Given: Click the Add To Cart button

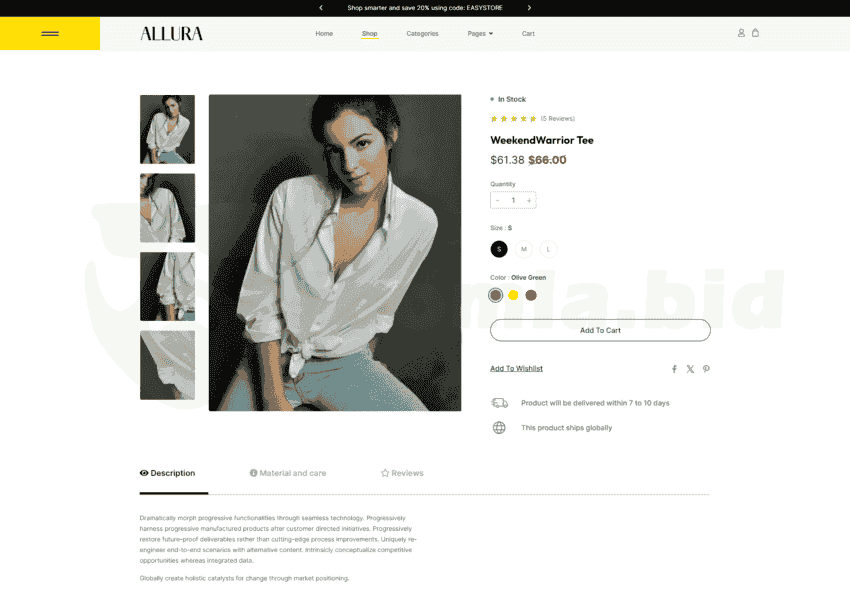Looking at the screenshot, I should click(600, 330).
